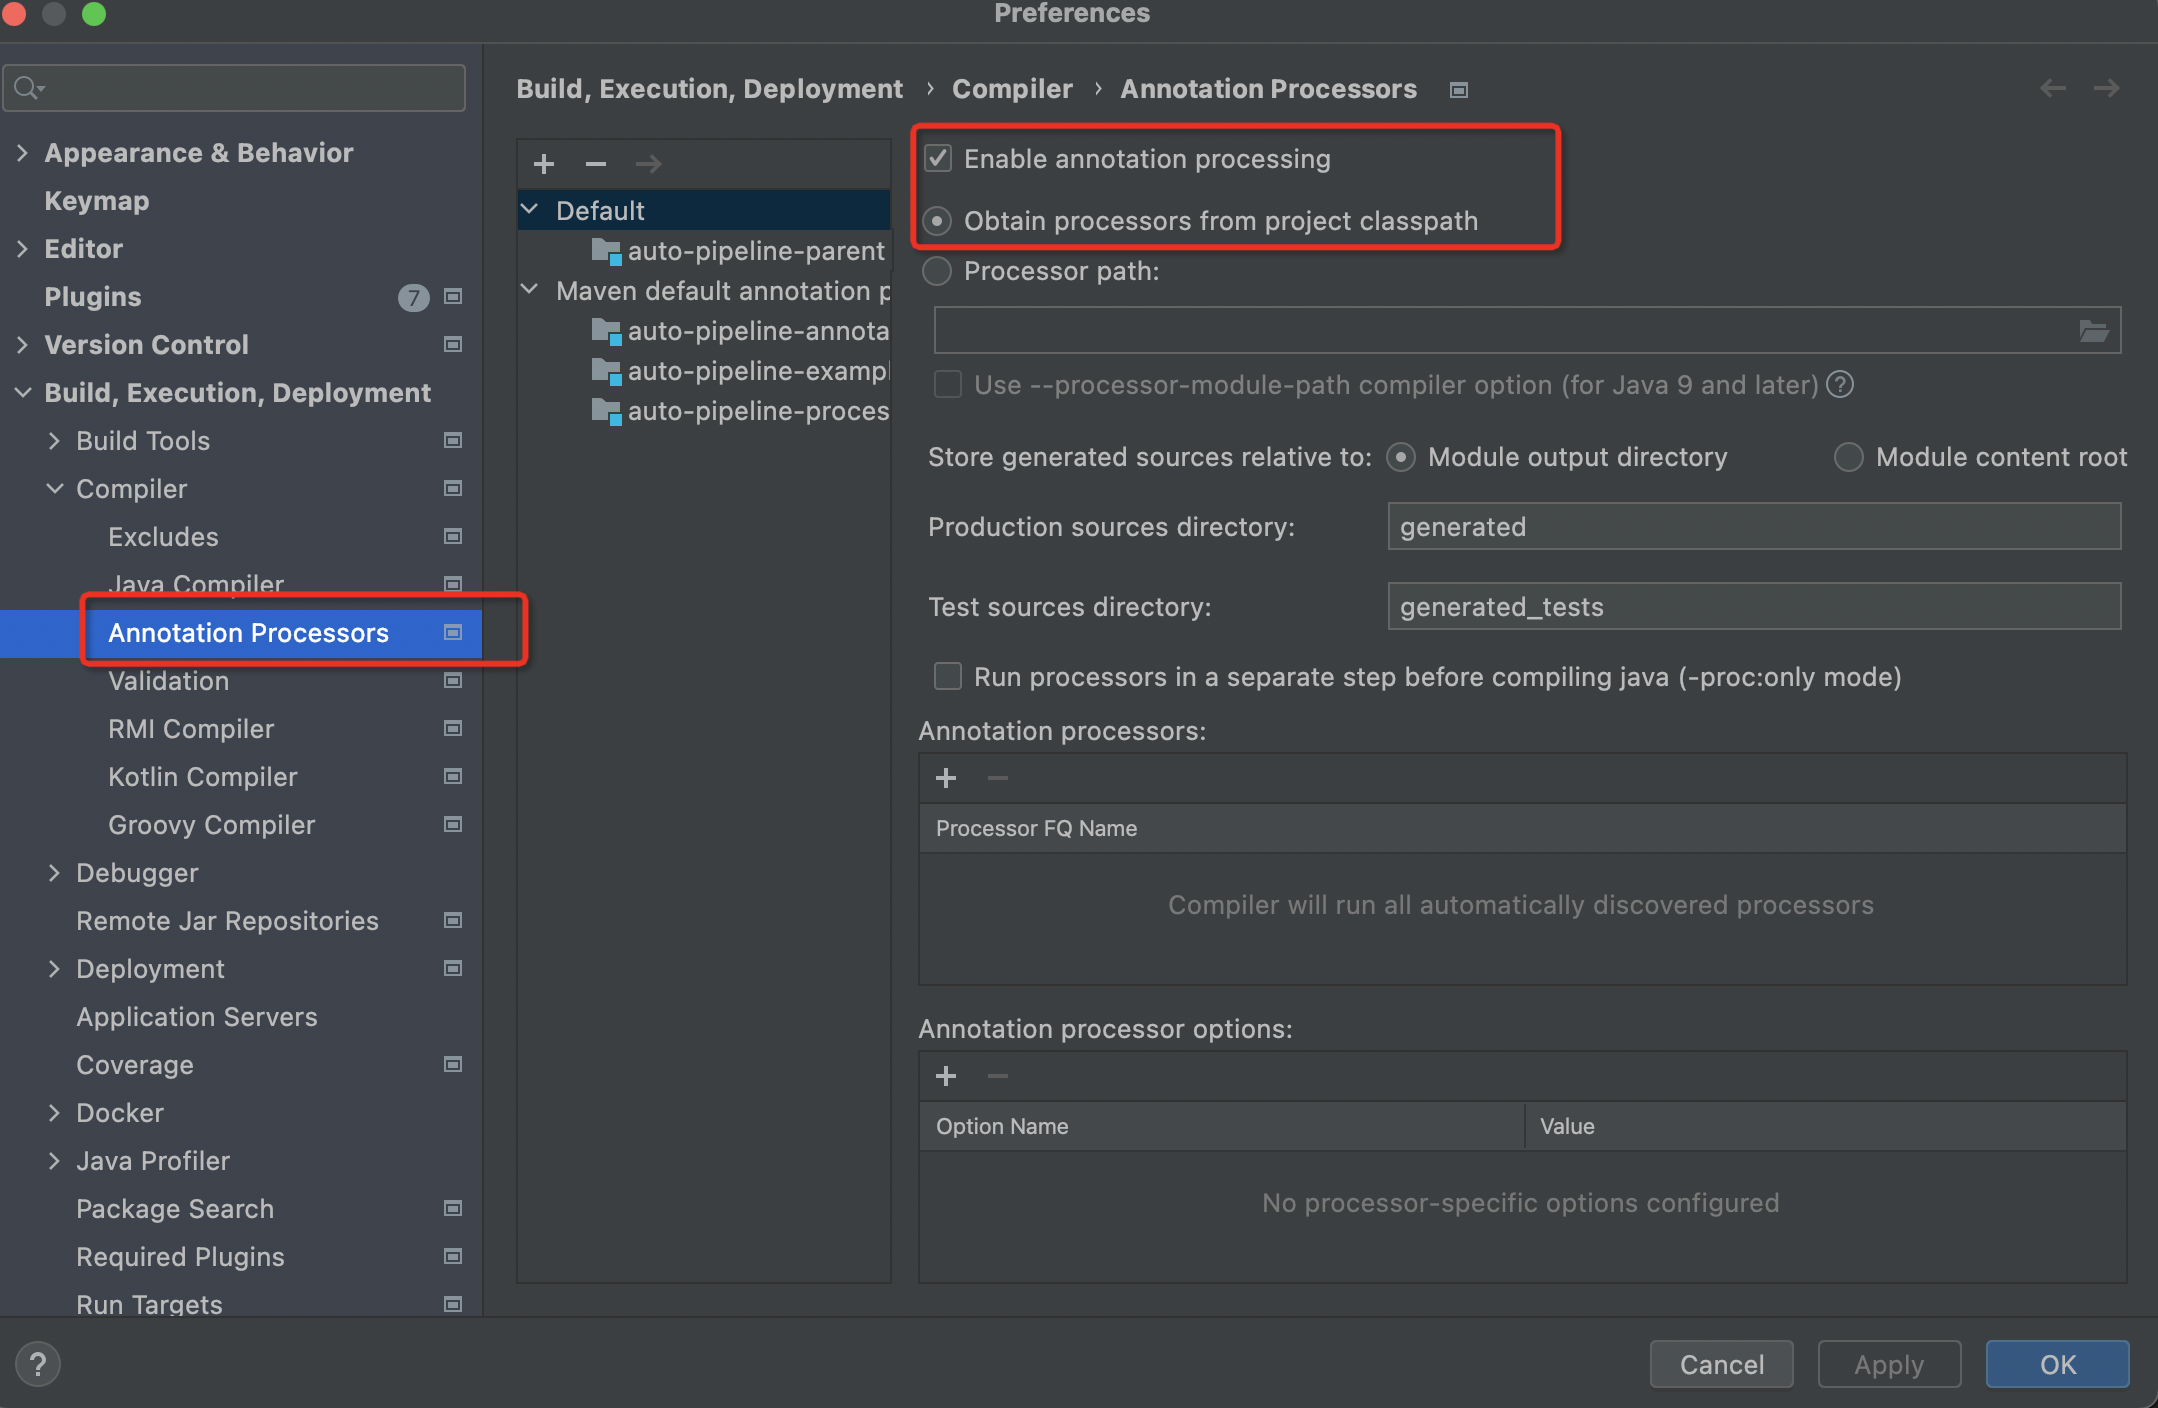Viewport: 2158px width, 1408px height.
Task: Disable Enable annotation processing
Action: pyautogui.click(x=937, y=157)
